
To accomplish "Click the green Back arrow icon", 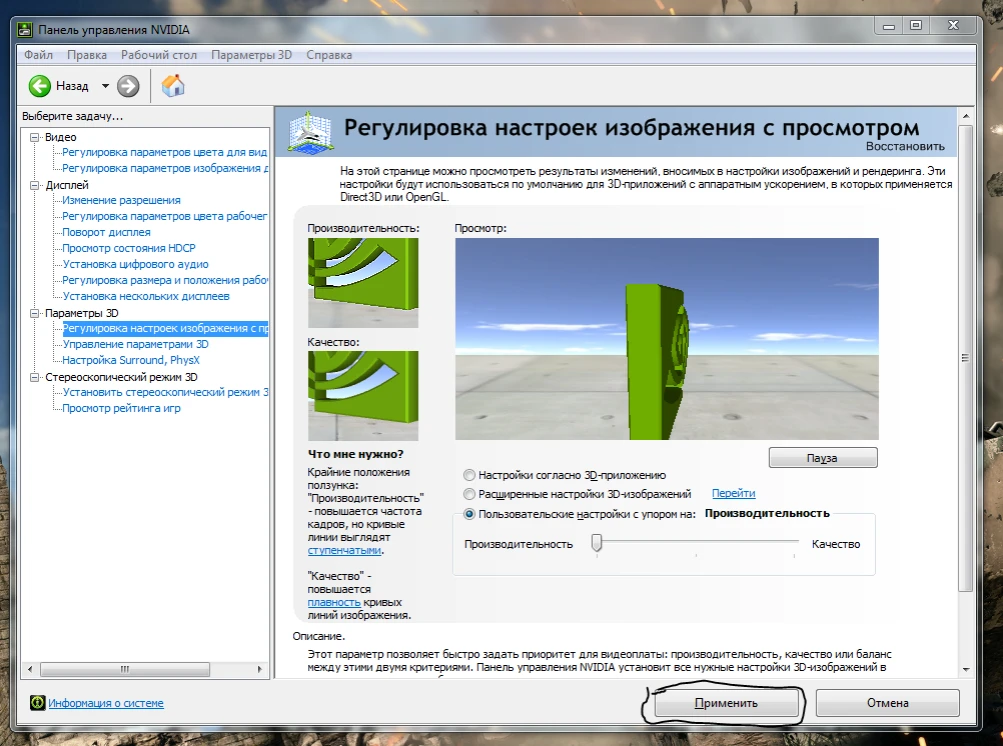I will point(39,86).
